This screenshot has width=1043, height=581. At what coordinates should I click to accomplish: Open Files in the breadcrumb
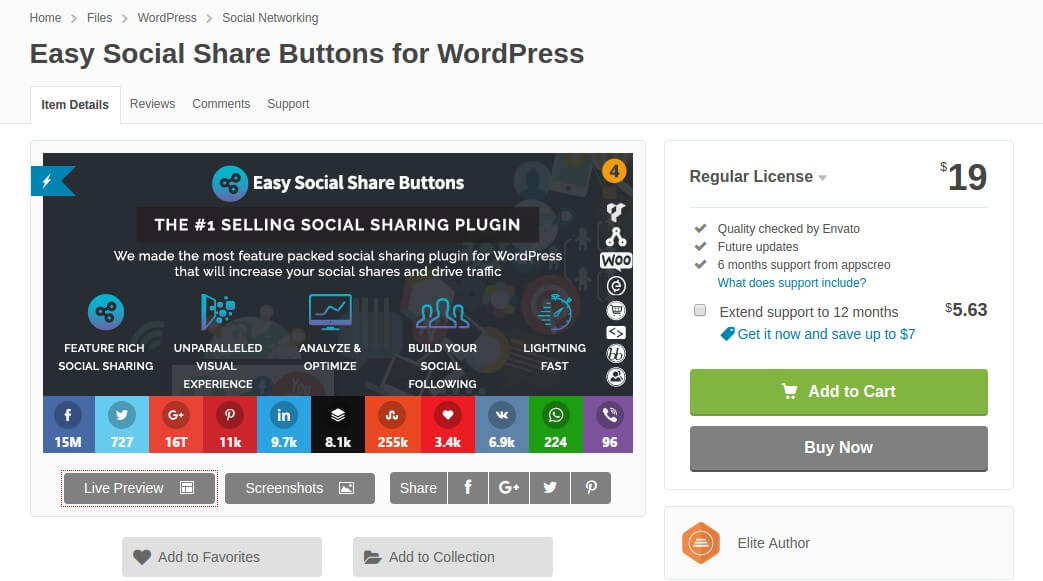click(99, 18)
